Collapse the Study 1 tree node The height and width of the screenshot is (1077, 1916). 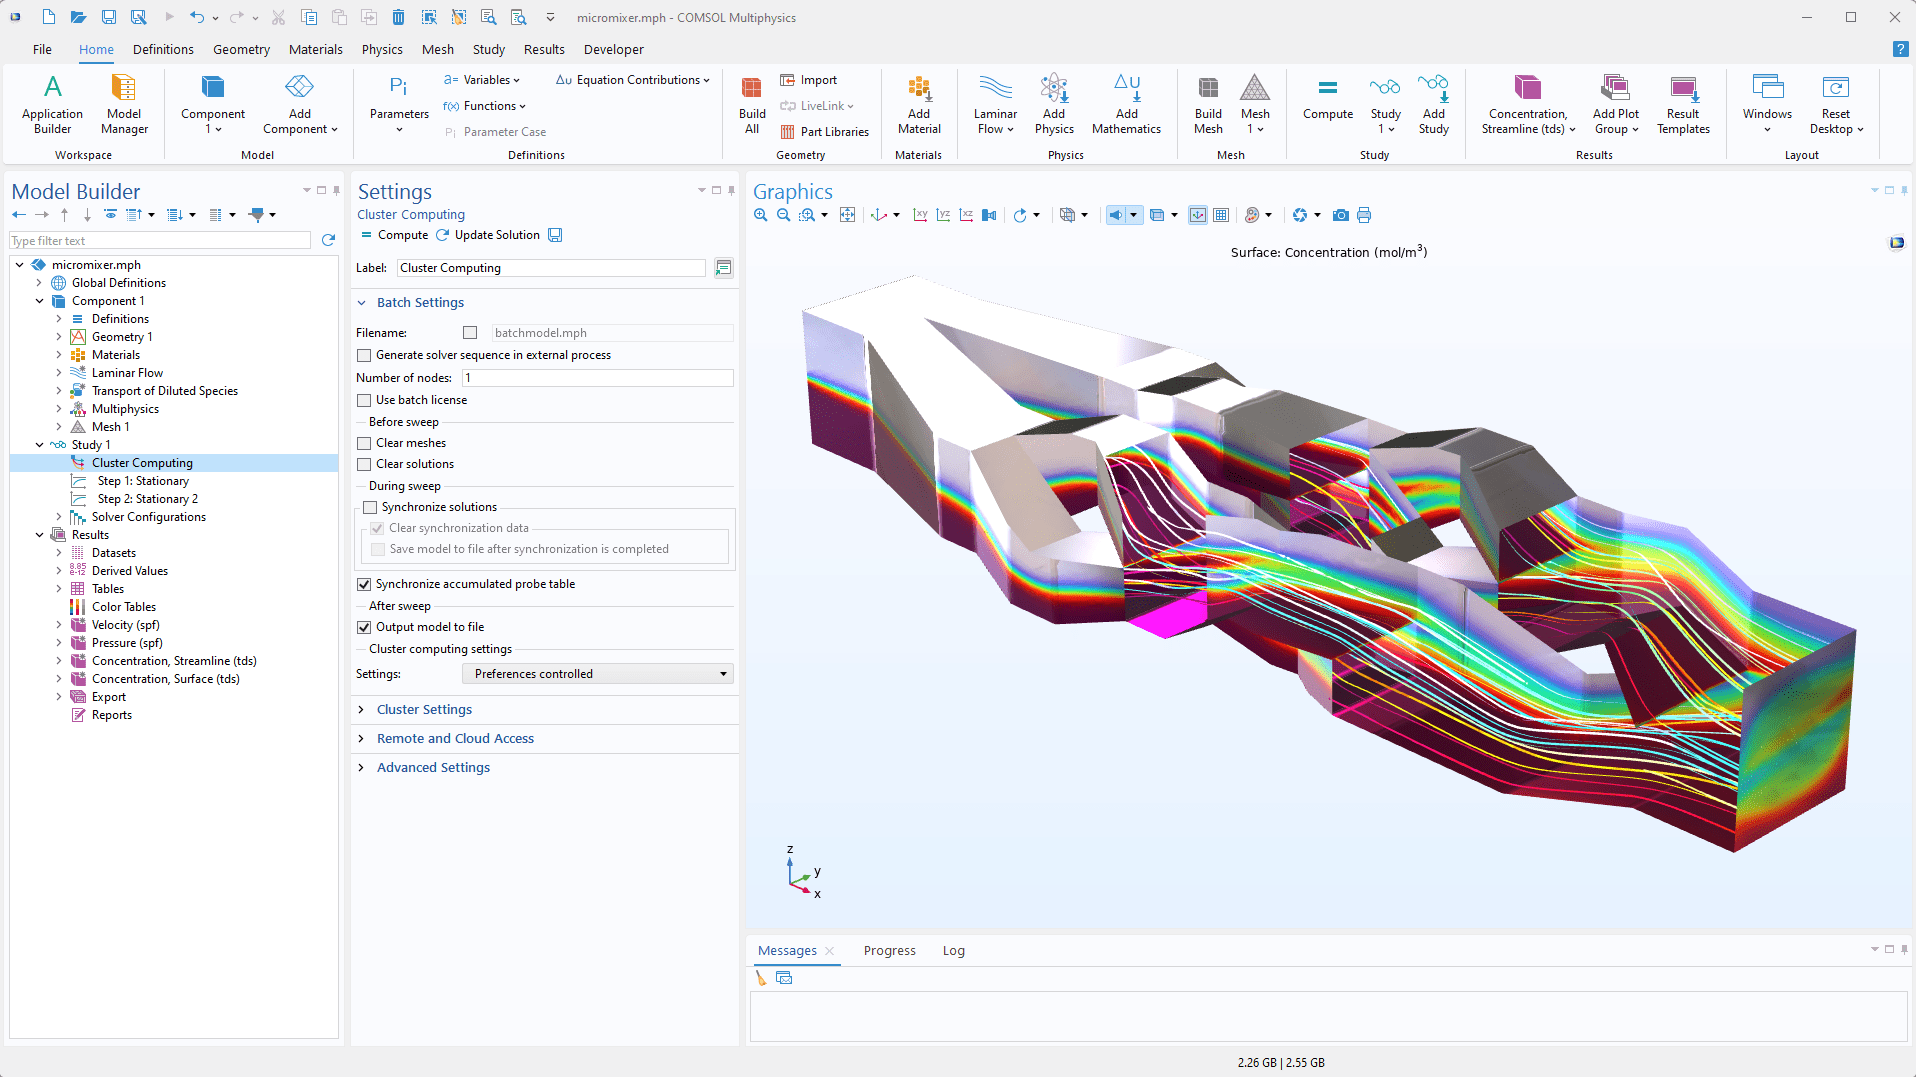click(39, 445)
